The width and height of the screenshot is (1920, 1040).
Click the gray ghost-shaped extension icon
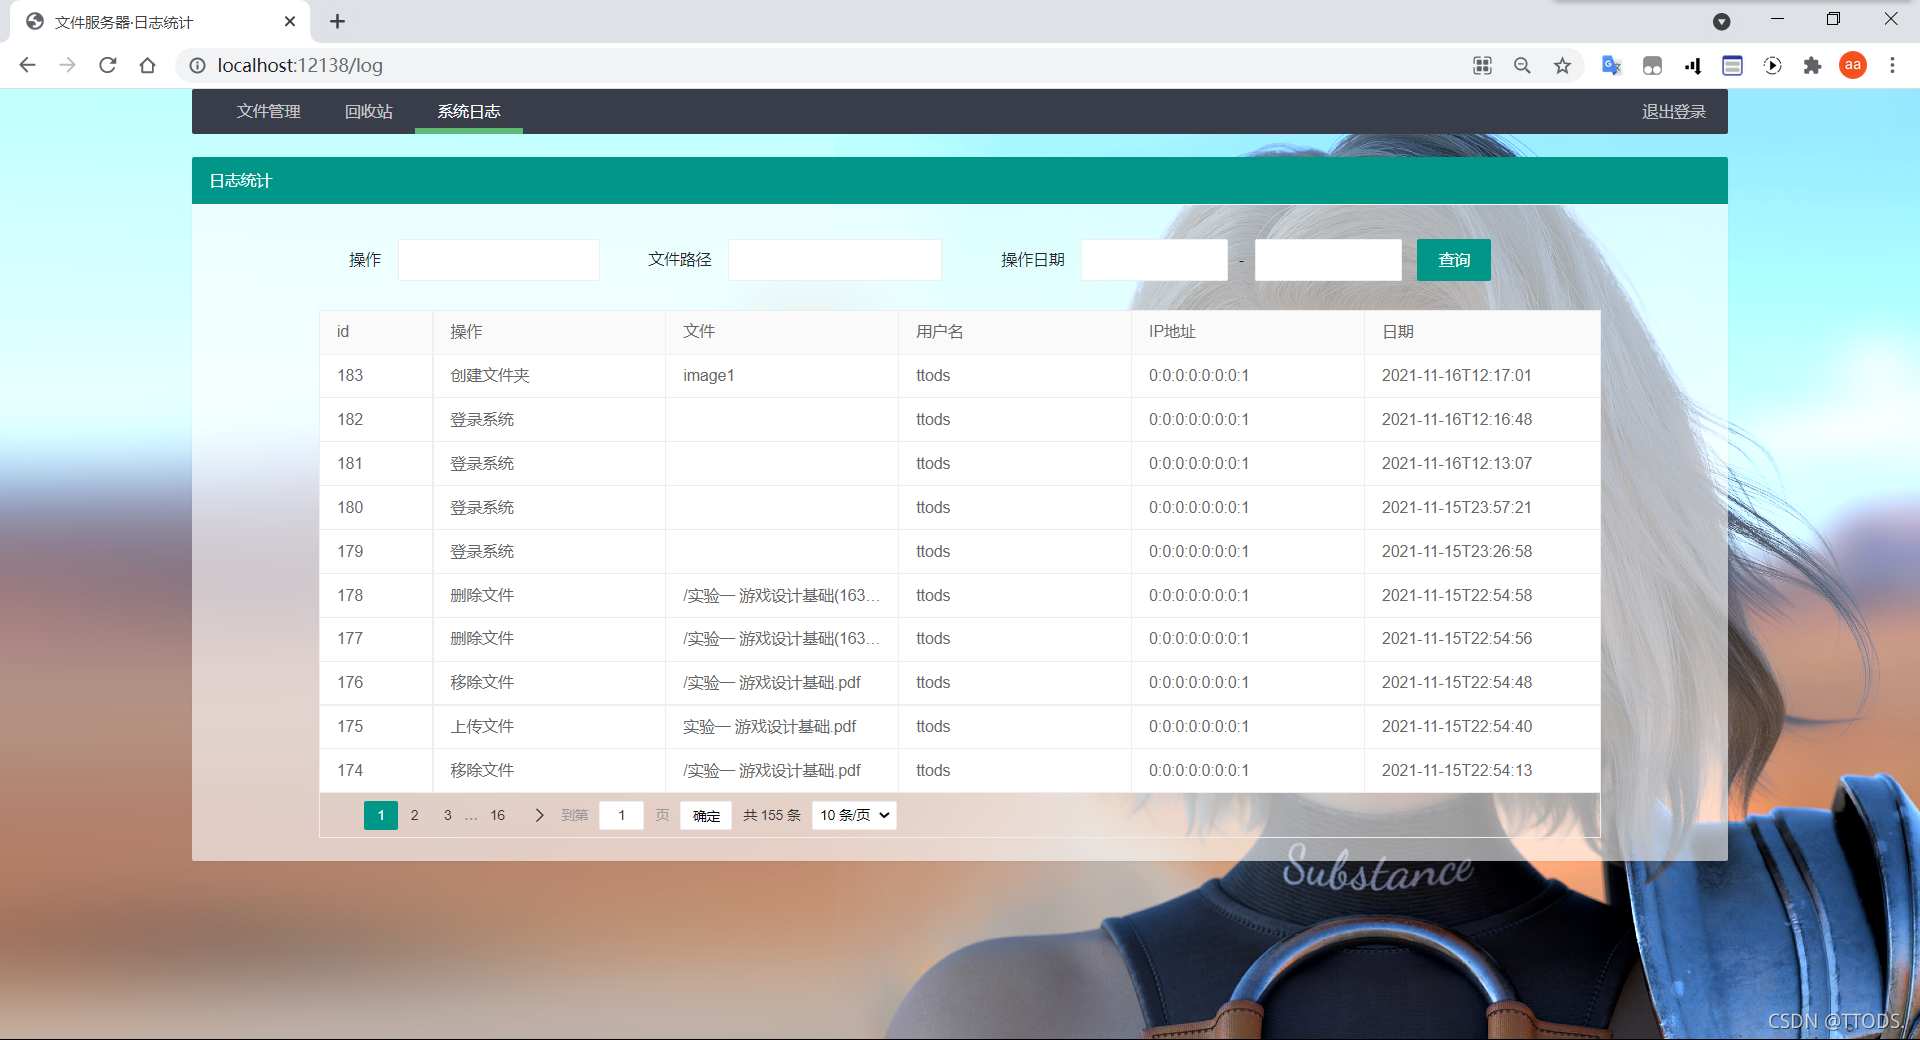pyautogui.click(x=1652, y=65)
